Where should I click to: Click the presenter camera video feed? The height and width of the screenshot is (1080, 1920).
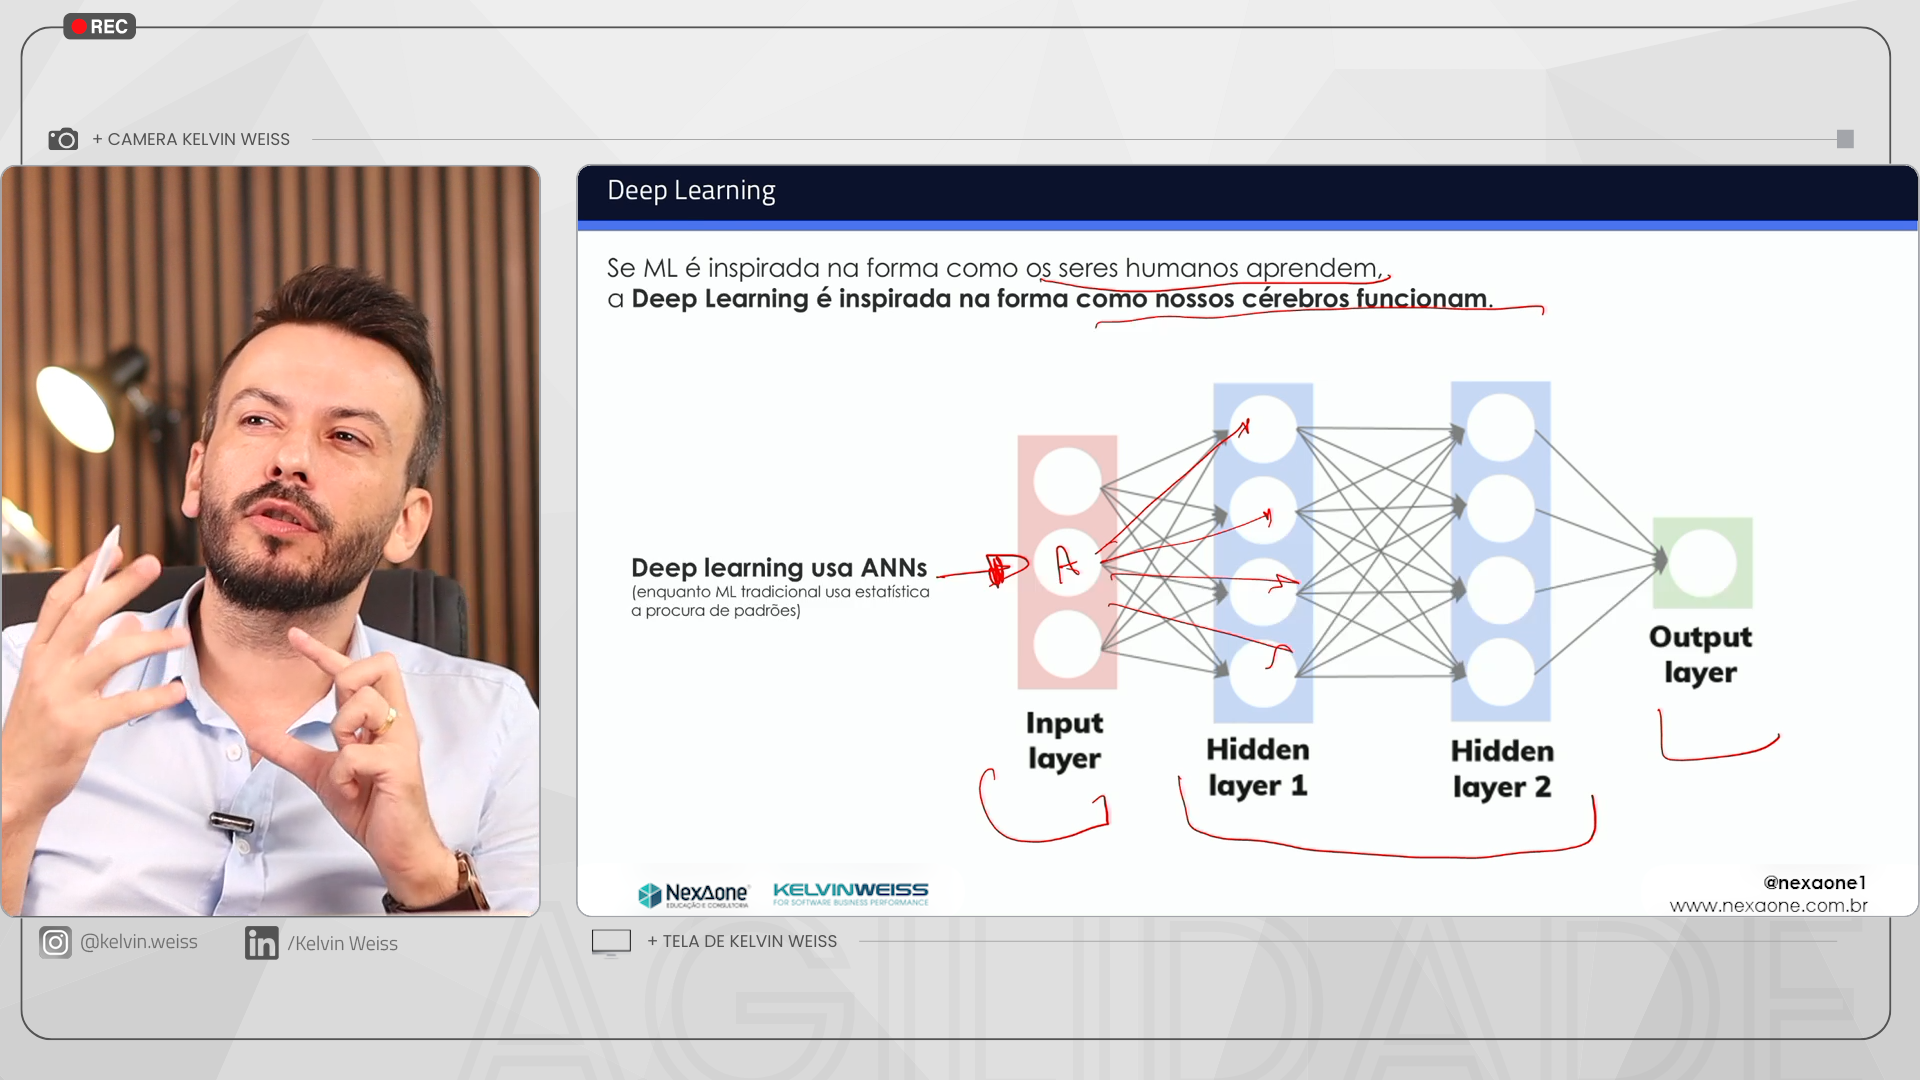pos(271,541)
